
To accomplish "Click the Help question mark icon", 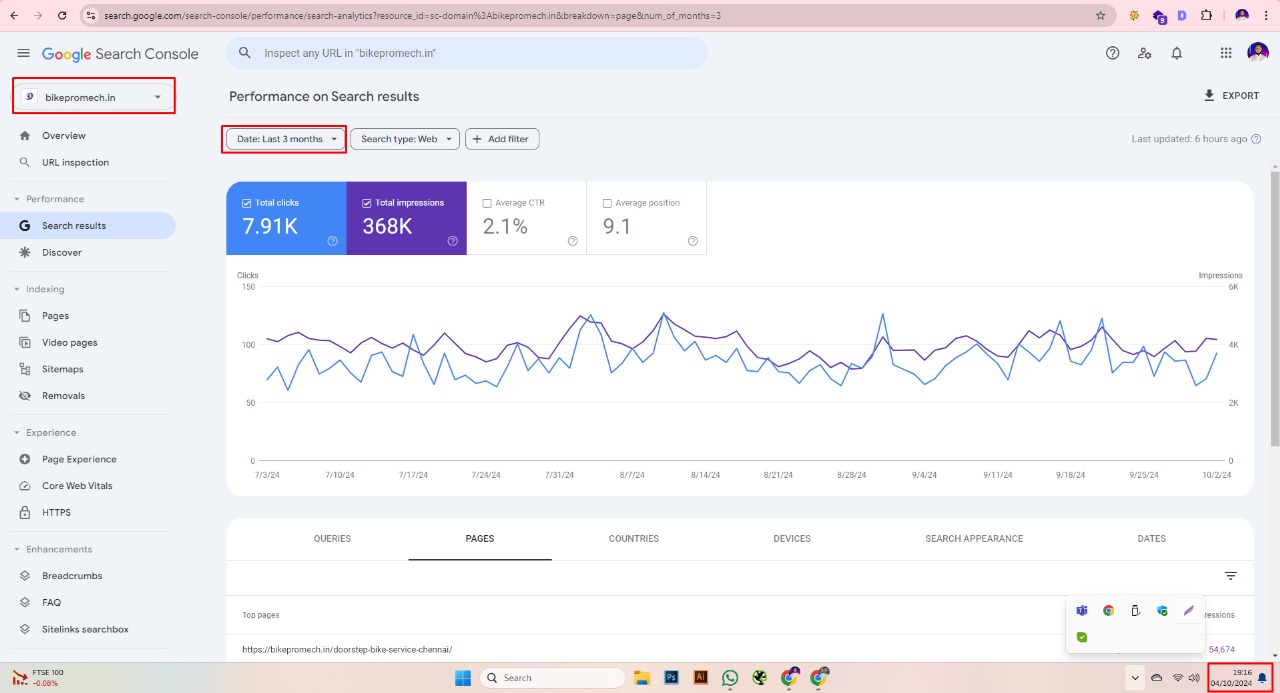I will (1112, 53).
